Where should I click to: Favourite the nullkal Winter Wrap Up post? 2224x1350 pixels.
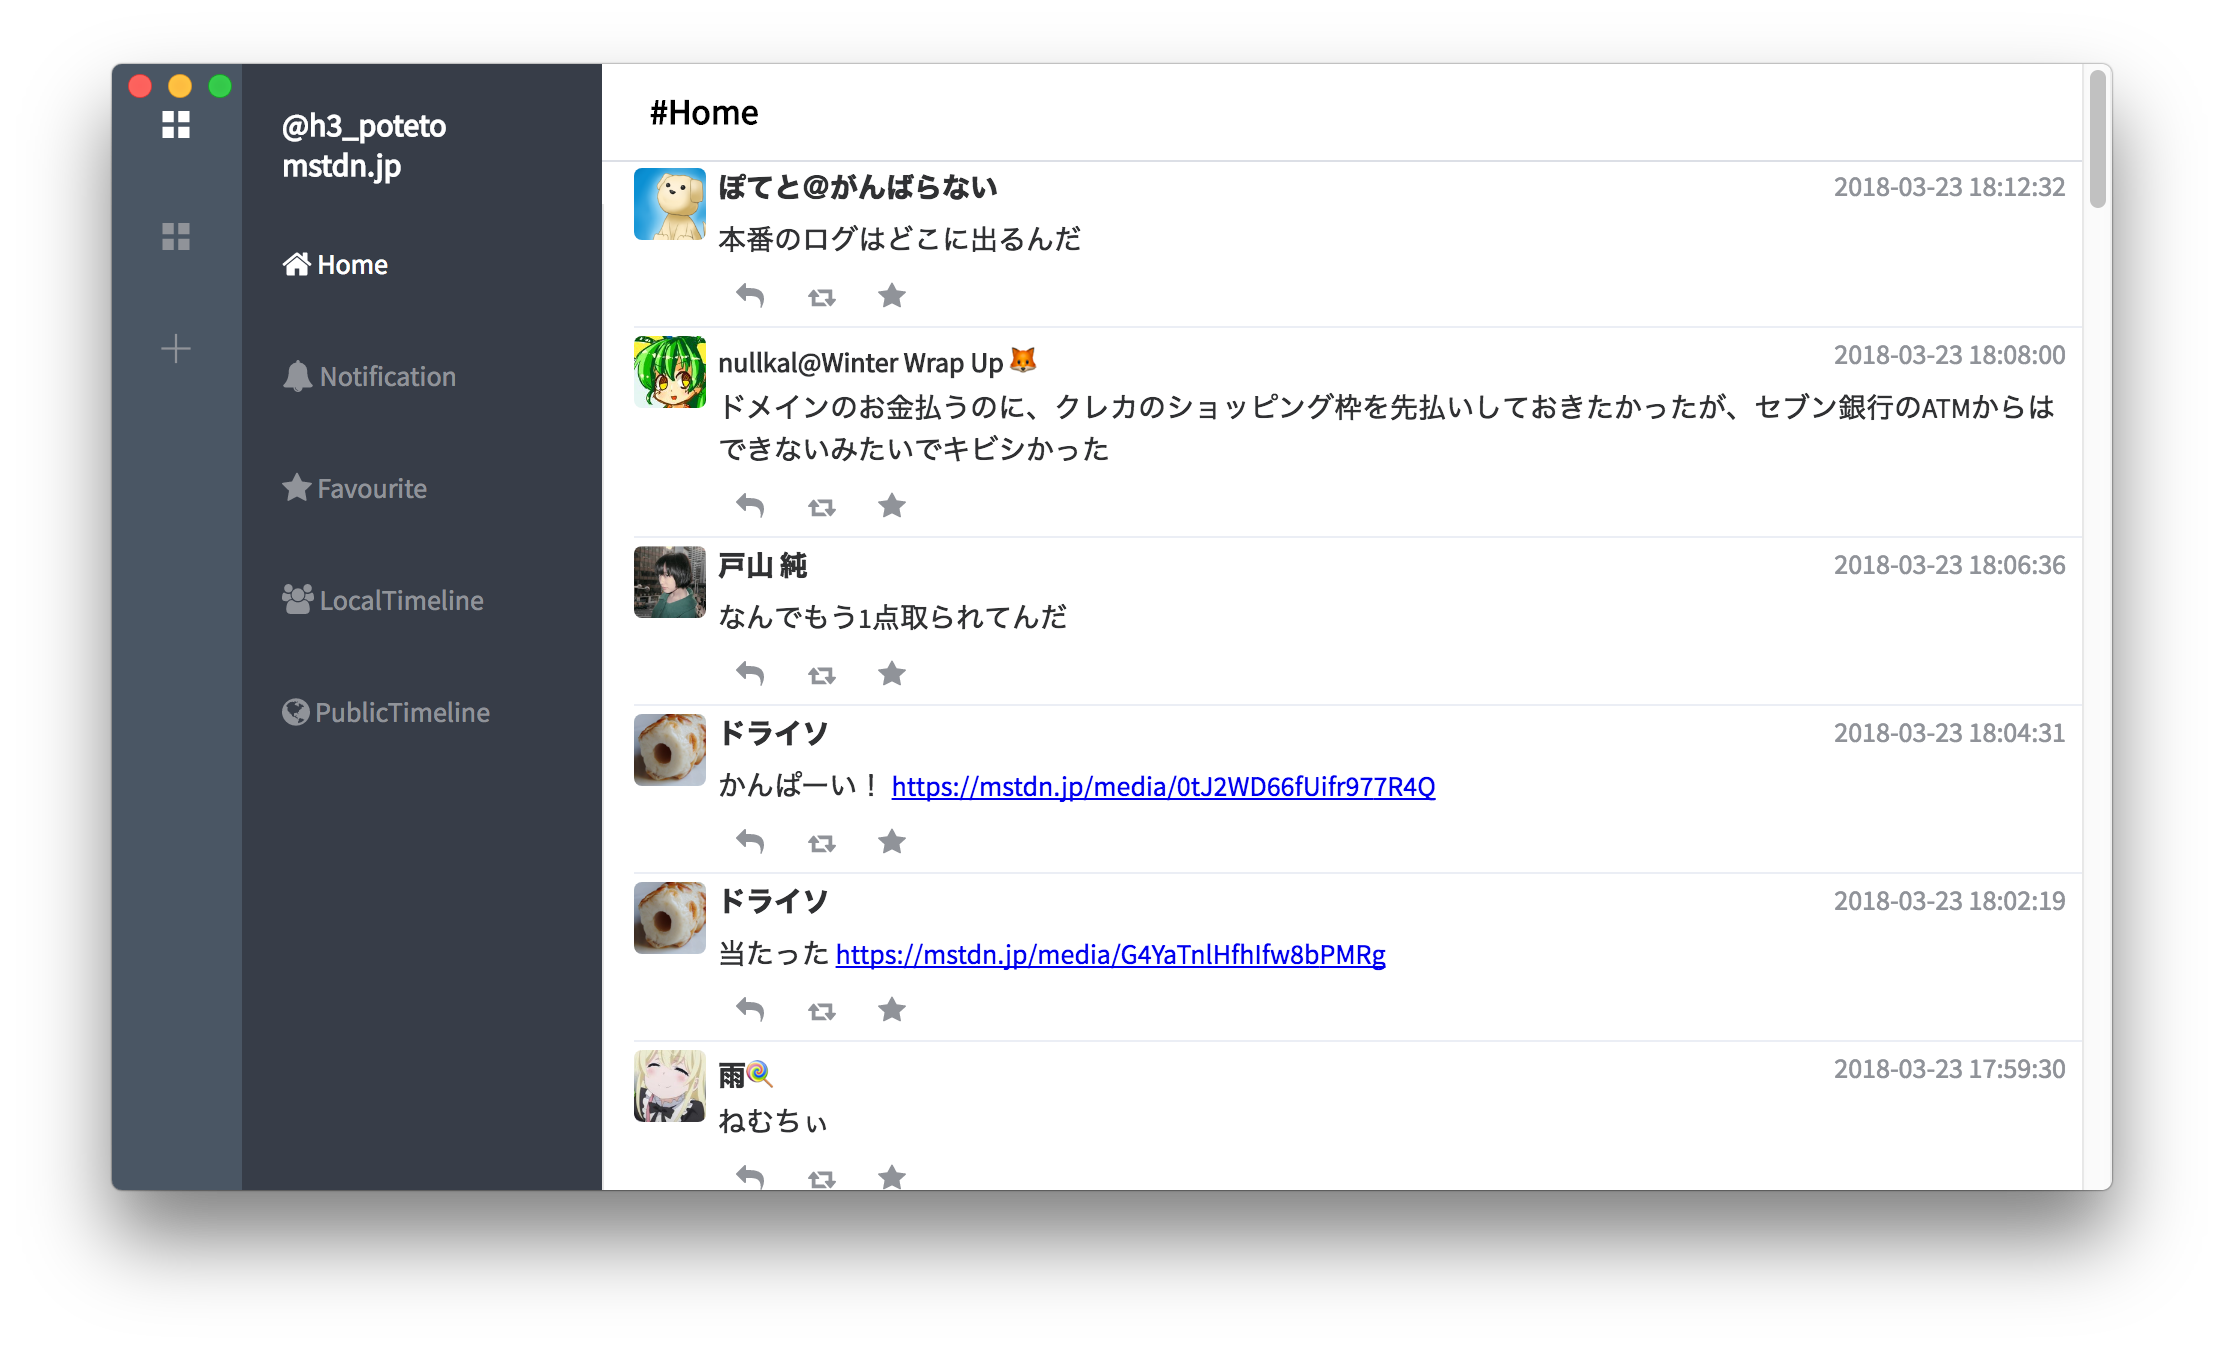pyautogui.click(x=891, y=506)
